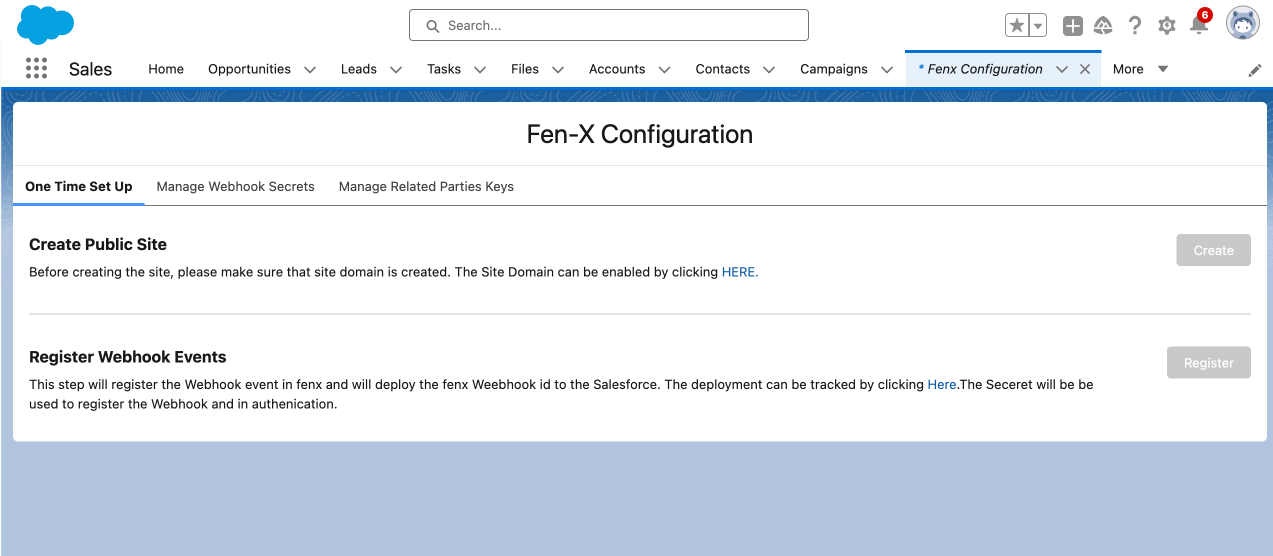Screen dimensions: 1273x556
Task: Expand the Accounts tab dropdown chevron
Action: pyautogui.click(x=664, y=70)
